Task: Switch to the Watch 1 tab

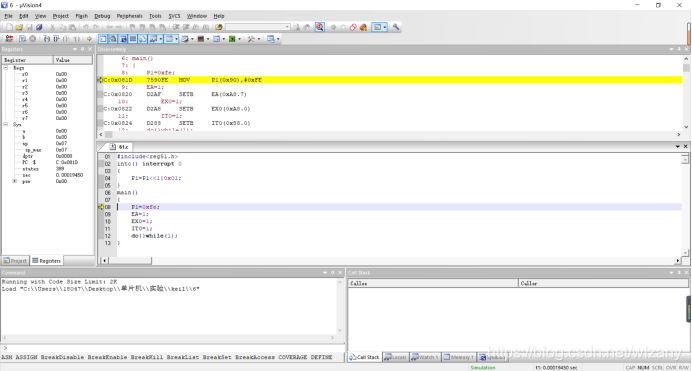Action: click(x=425, y=357)
